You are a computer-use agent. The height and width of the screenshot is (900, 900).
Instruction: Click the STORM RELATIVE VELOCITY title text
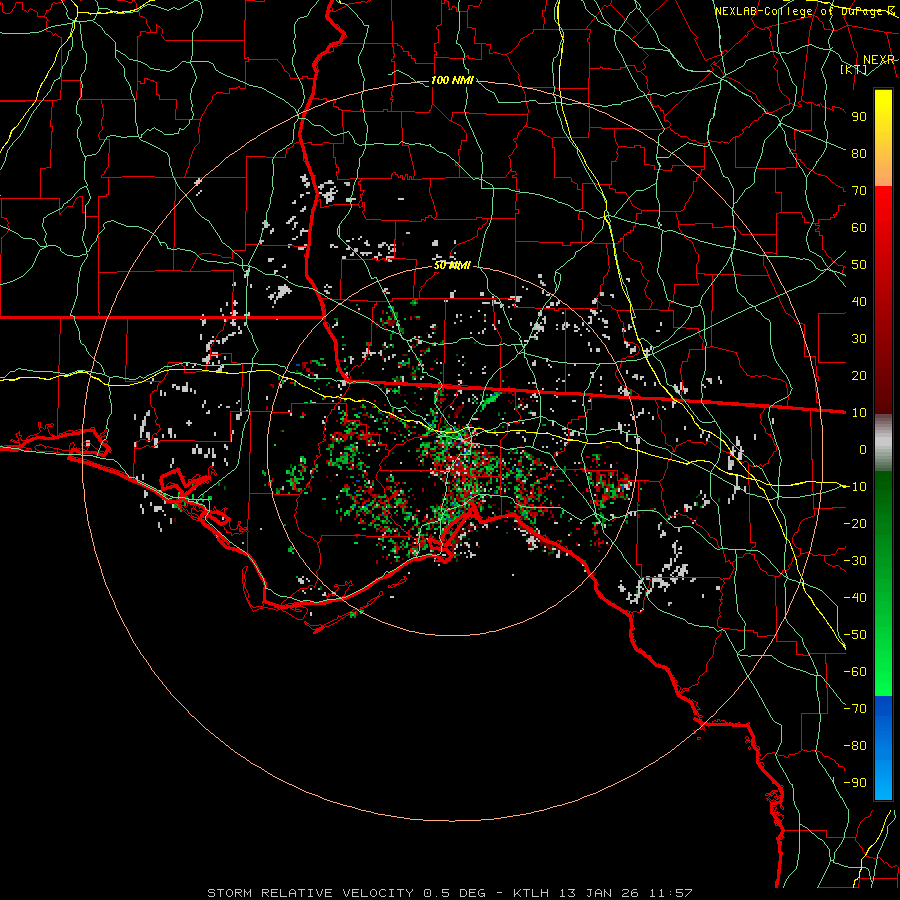point(311,893)
